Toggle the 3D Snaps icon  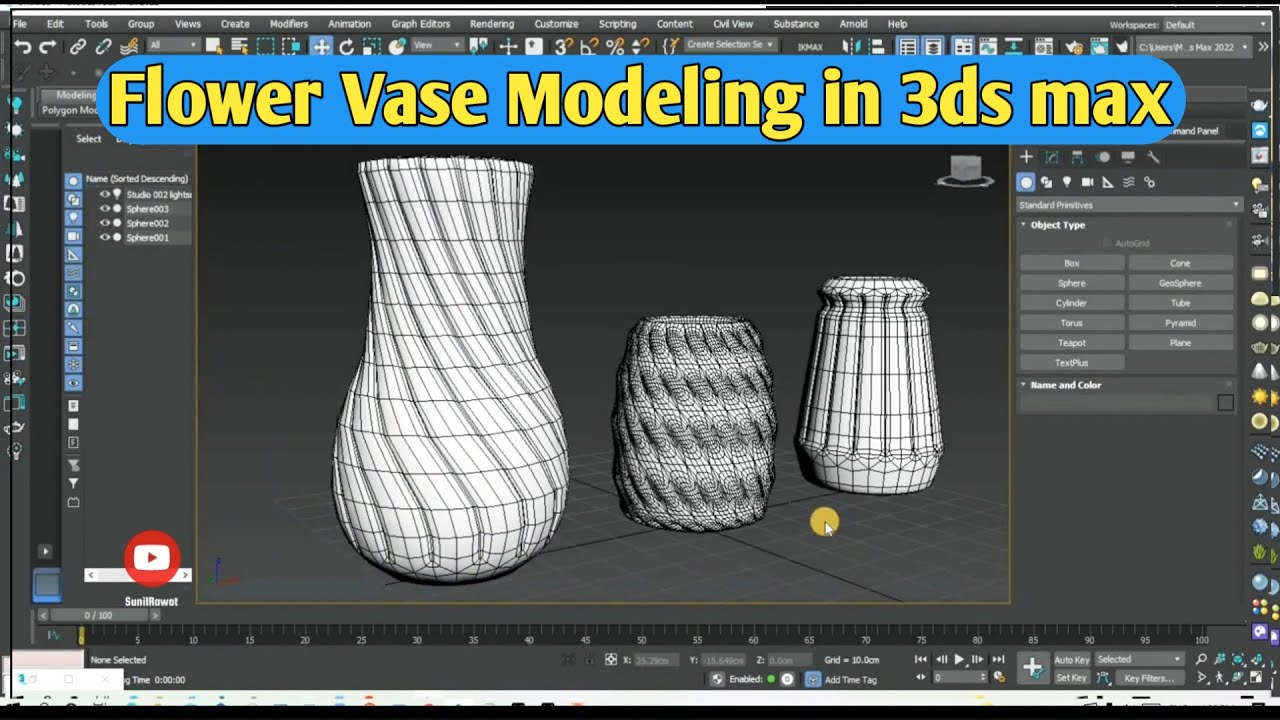(x=564, y=46)
